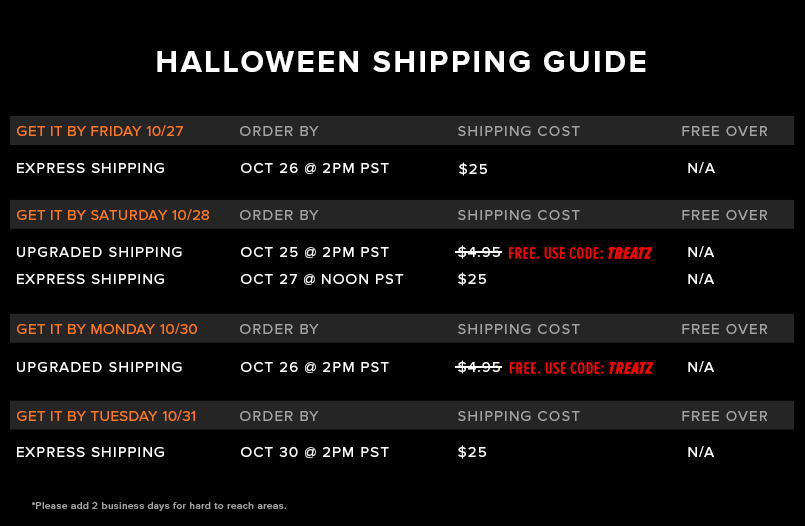This screenshot has width=805, height=526.
Task: Select the Get It By Saturday 10/28 header
Action: coord(113,216)
